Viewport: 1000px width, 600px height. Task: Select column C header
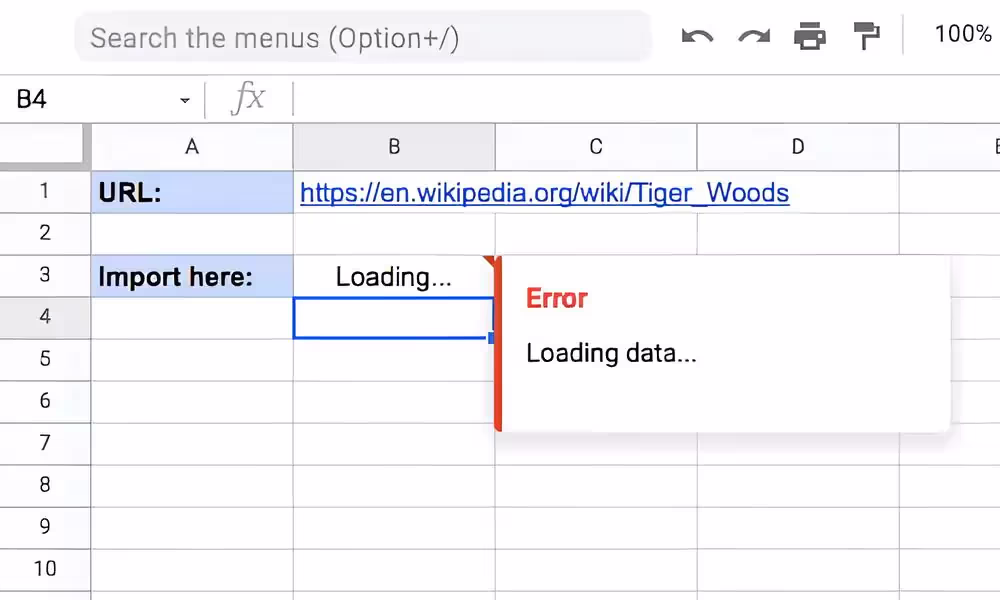[596, 147]
